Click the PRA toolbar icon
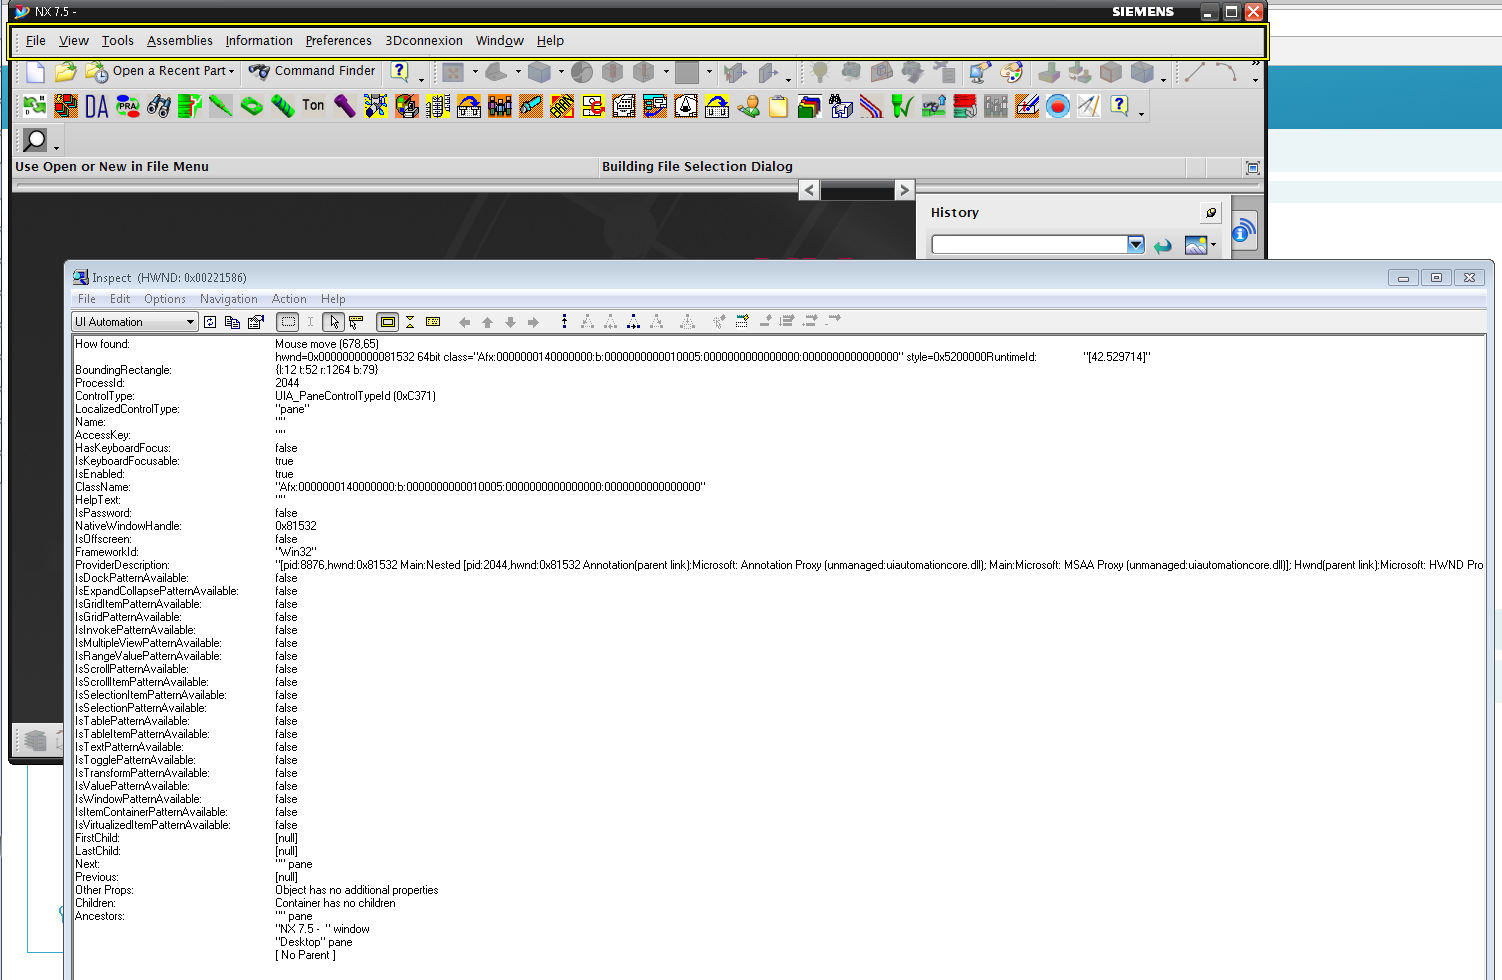 tap(128, 106)
